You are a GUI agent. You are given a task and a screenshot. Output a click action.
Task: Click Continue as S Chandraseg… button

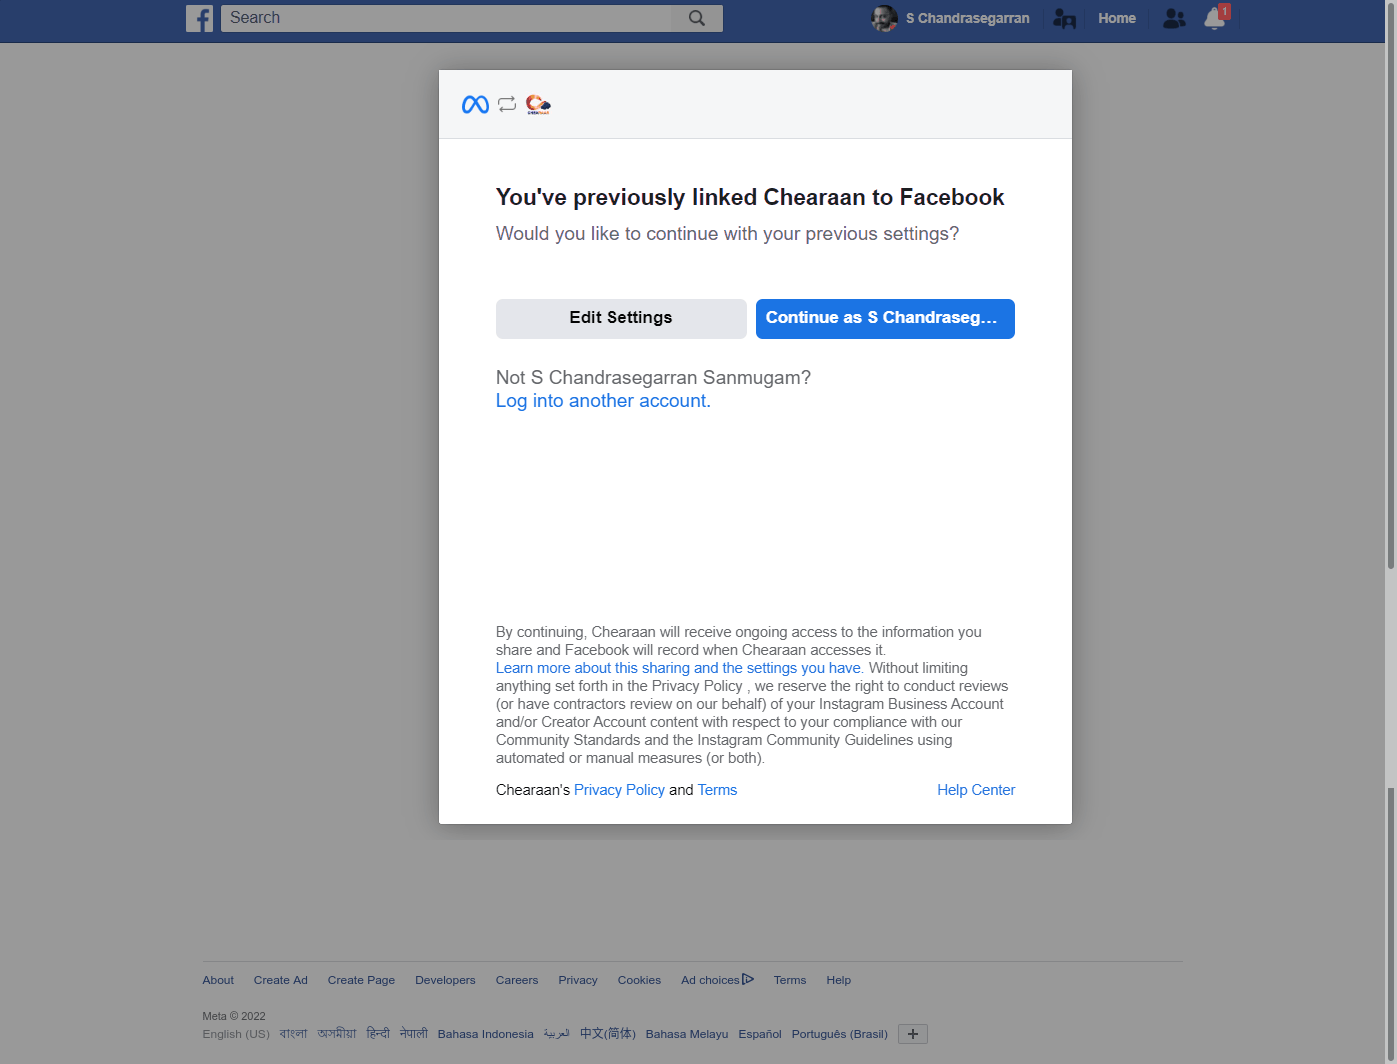(885, 319)
